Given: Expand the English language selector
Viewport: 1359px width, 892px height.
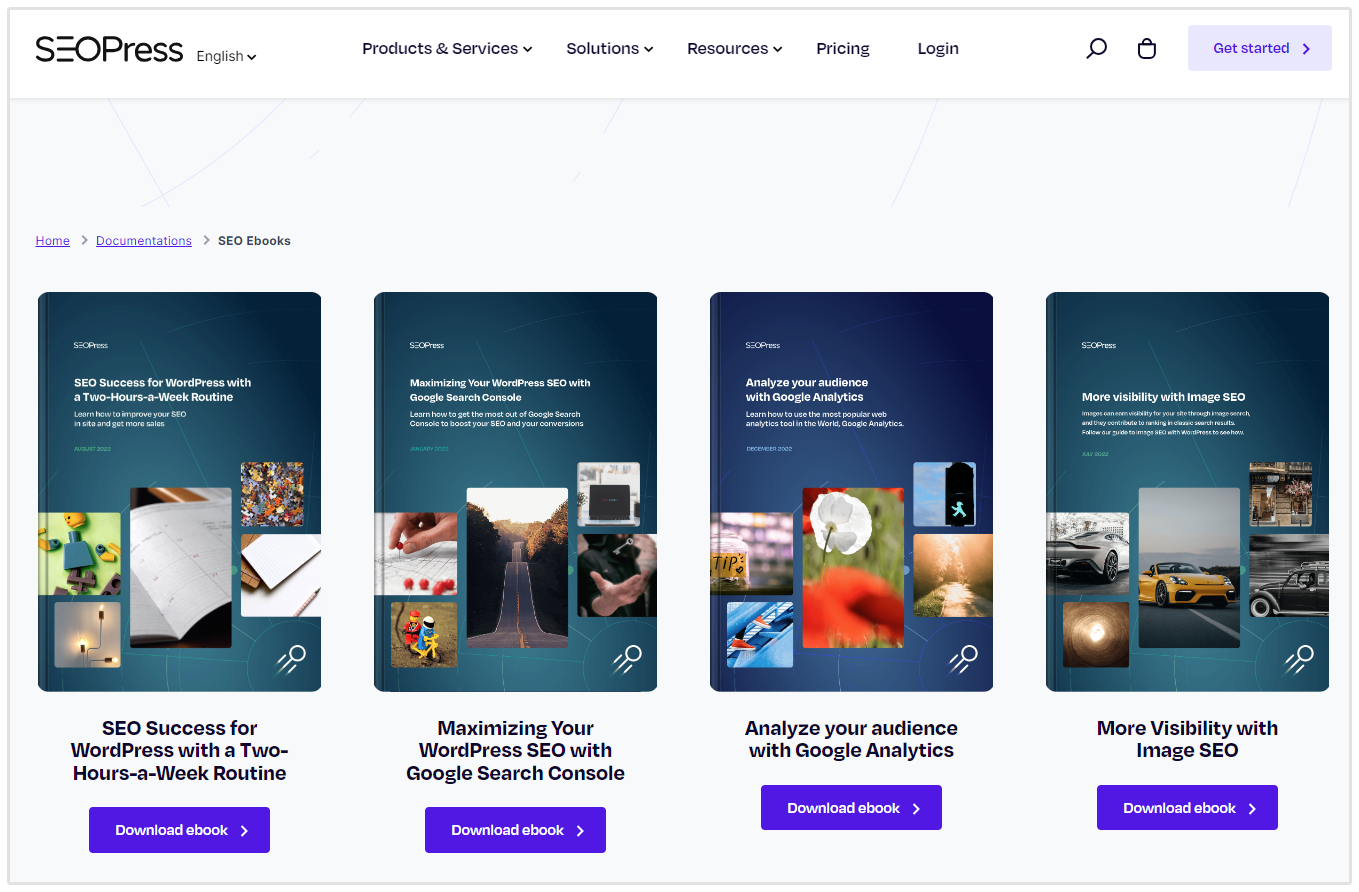Looking at the screenshot, I should (x=226, y=57).
